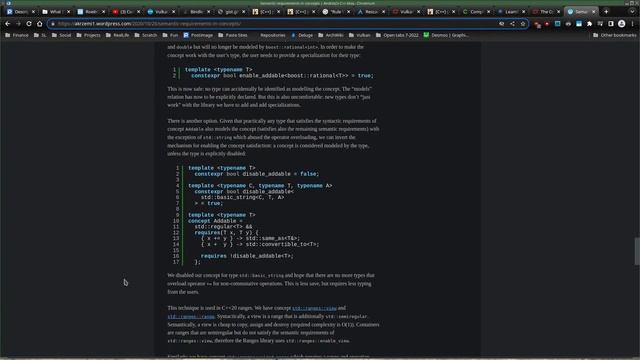
Task: Click the page vertical scrollbar thumb
Action: coord(636,251)
